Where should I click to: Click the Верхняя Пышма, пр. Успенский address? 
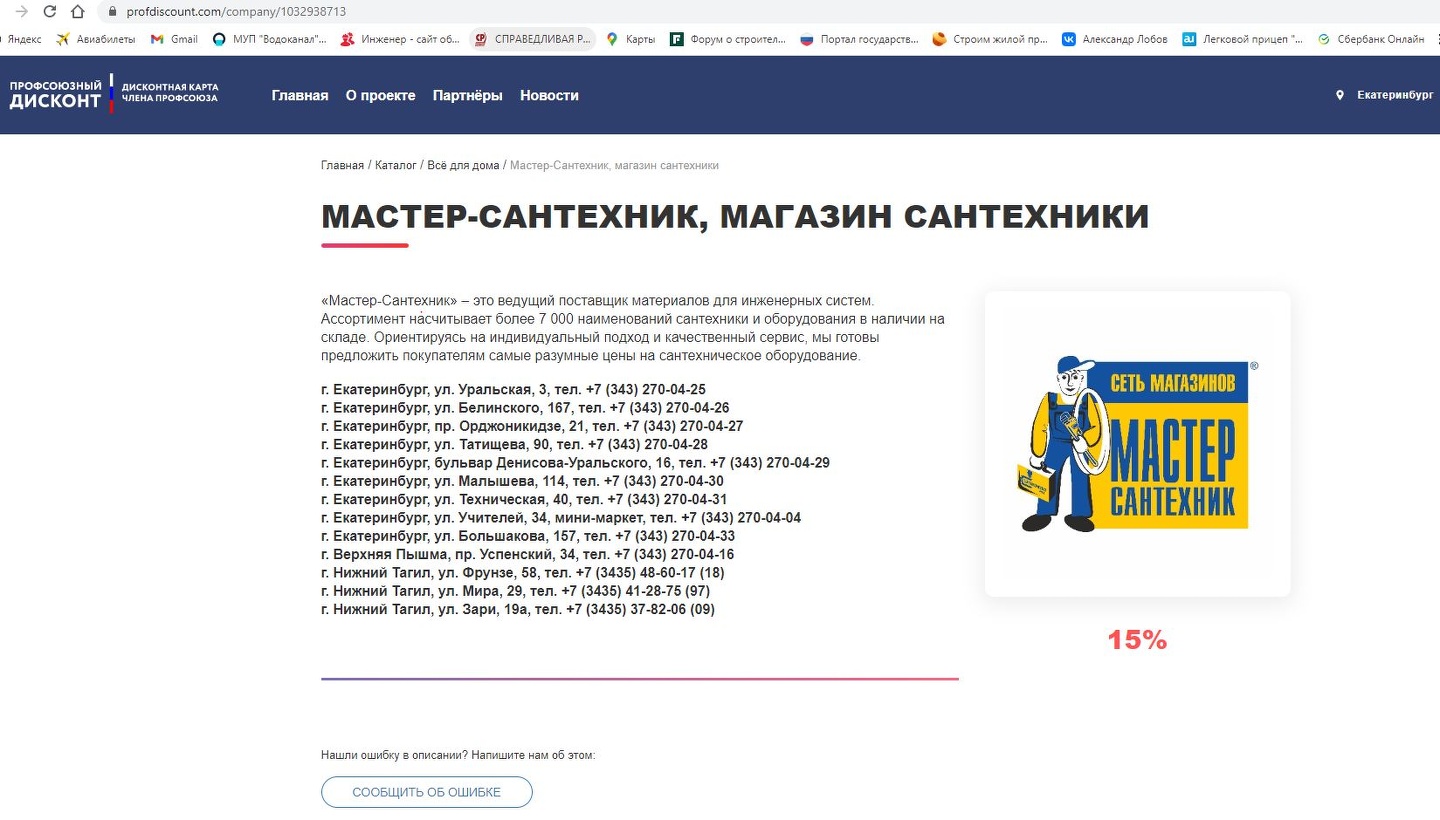527,555
